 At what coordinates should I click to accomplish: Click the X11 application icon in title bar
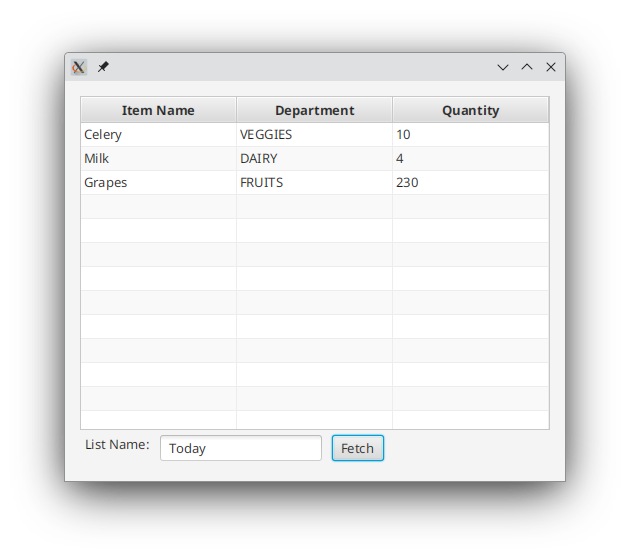tap(79, 67)
